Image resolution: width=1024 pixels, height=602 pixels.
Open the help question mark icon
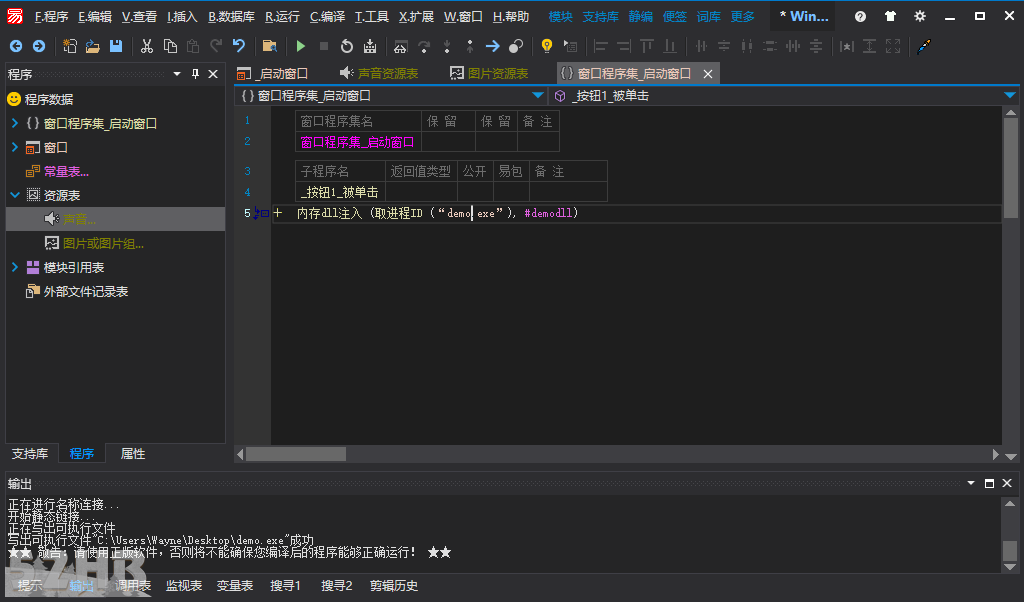point(860,16)
